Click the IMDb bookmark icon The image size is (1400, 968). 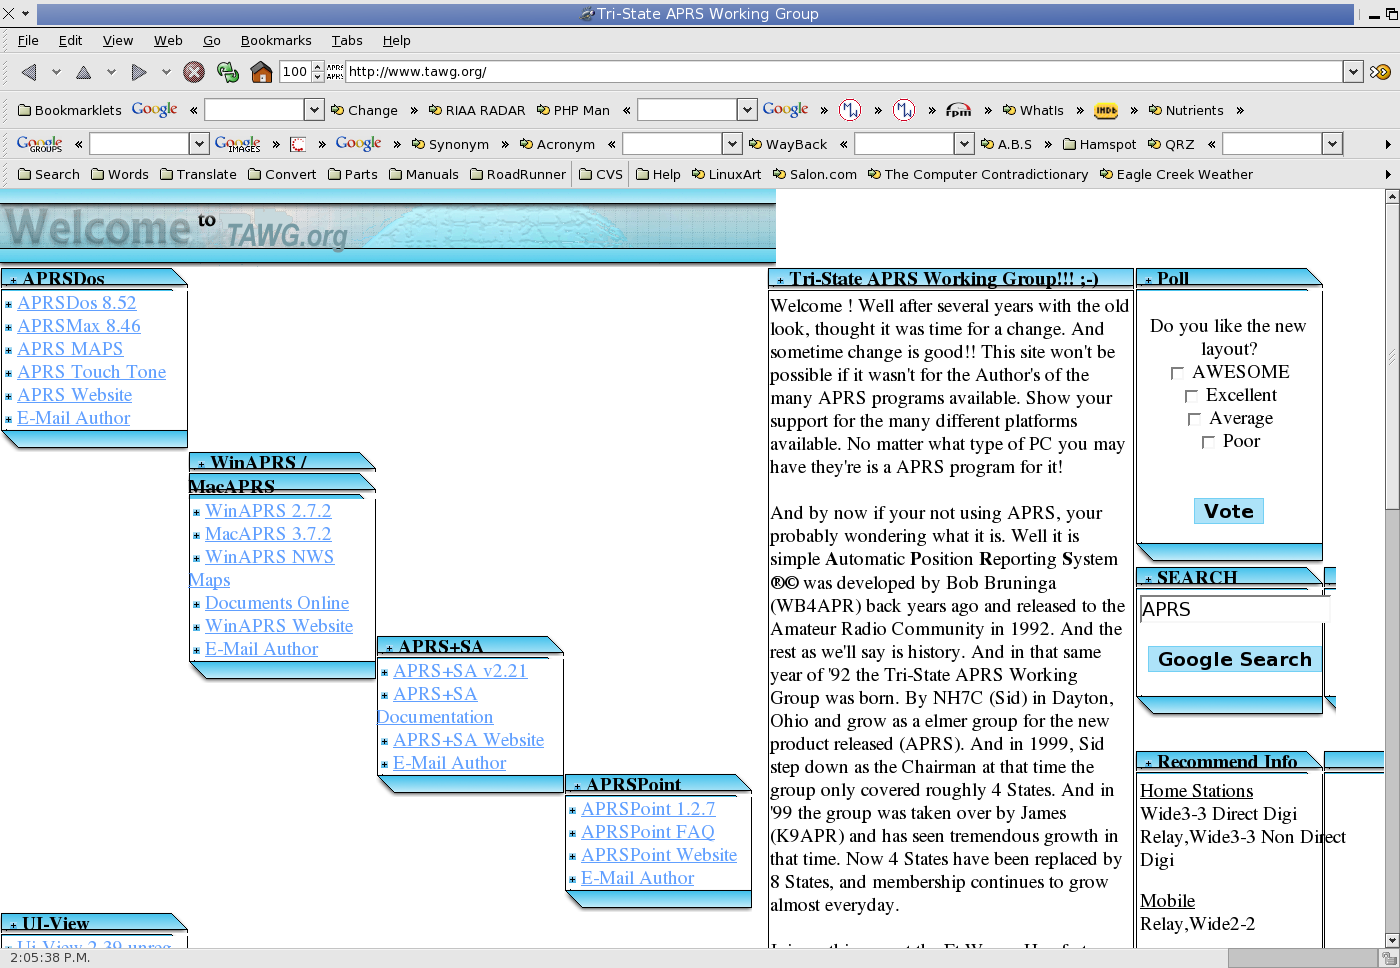[x=1106, y=110]
